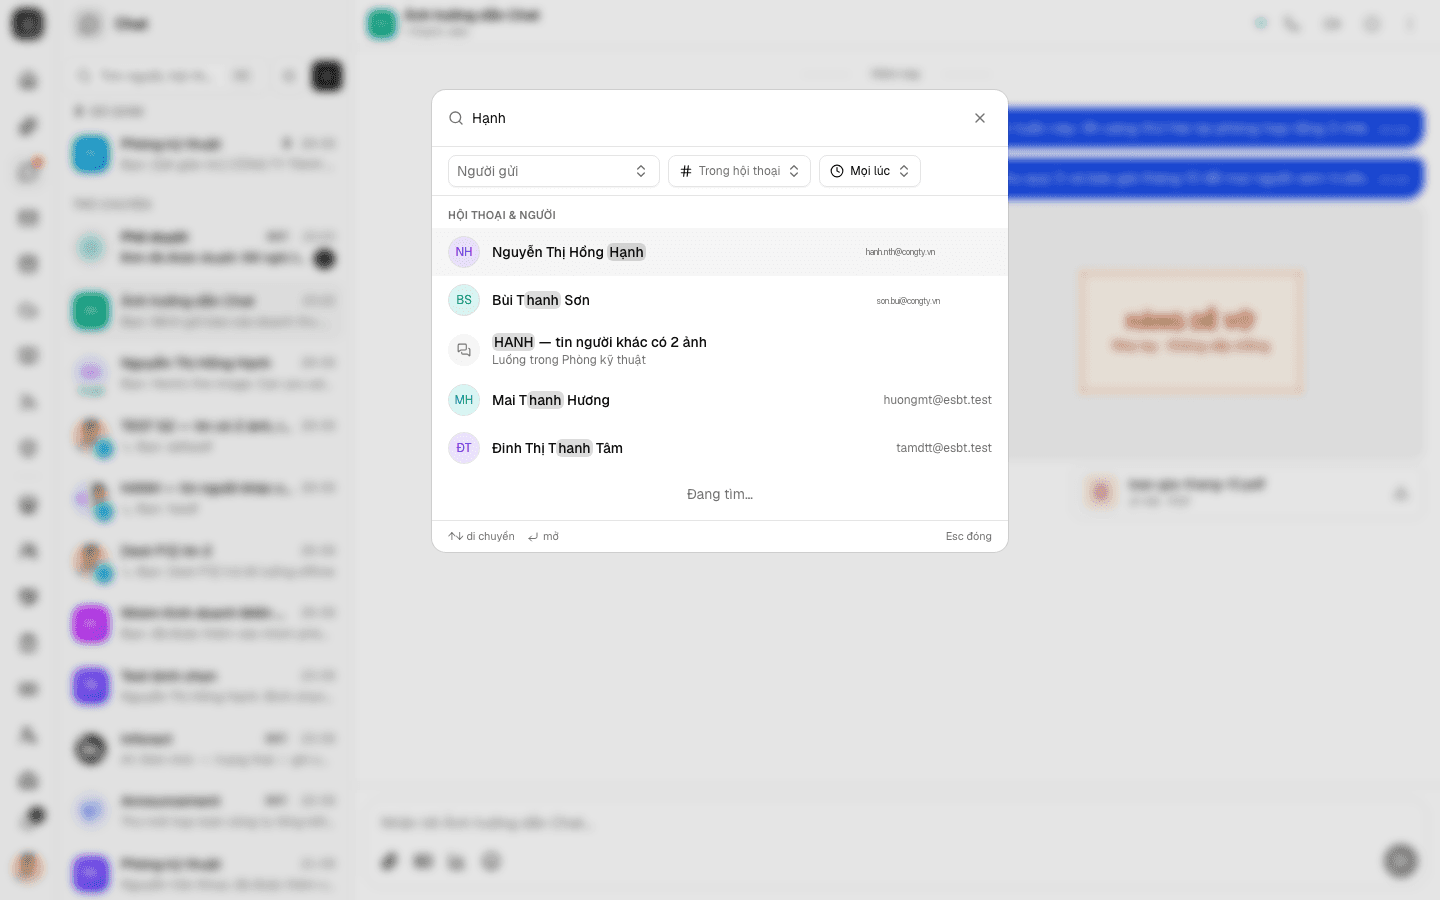Click email "huongmt@esbt.test"
Image resolution: width=1440 pixels, height=900 pixels.
pyautogui.click(x=938, y=400)
